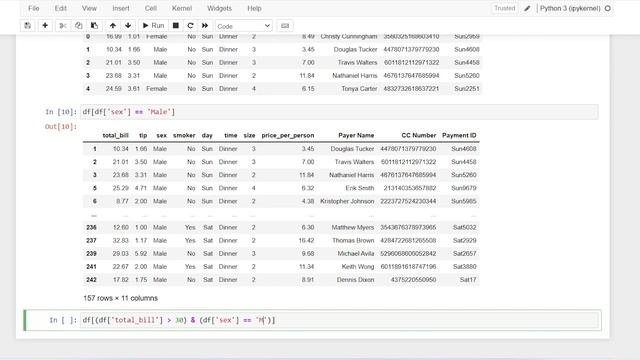
Task: Open the File menu
Action: coord(34,8)
